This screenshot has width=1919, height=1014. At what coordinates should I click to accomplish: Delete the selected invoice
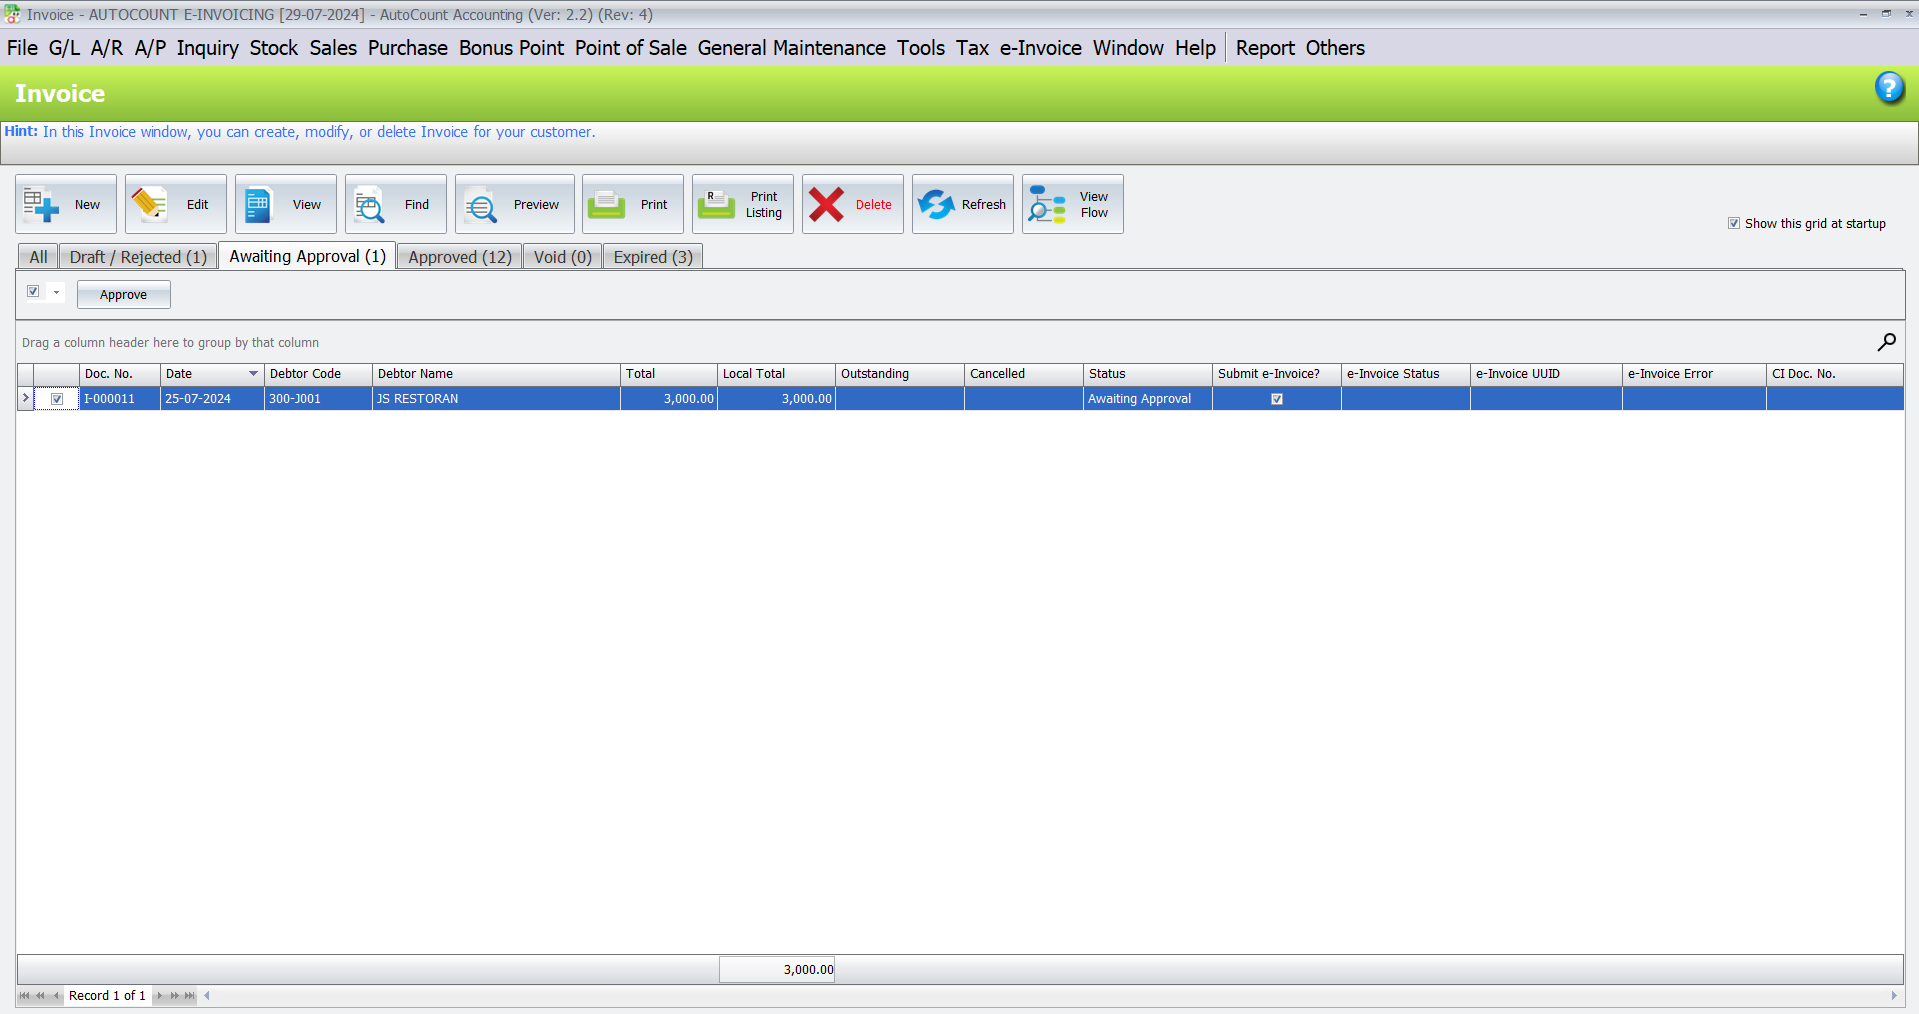(851, 204)
